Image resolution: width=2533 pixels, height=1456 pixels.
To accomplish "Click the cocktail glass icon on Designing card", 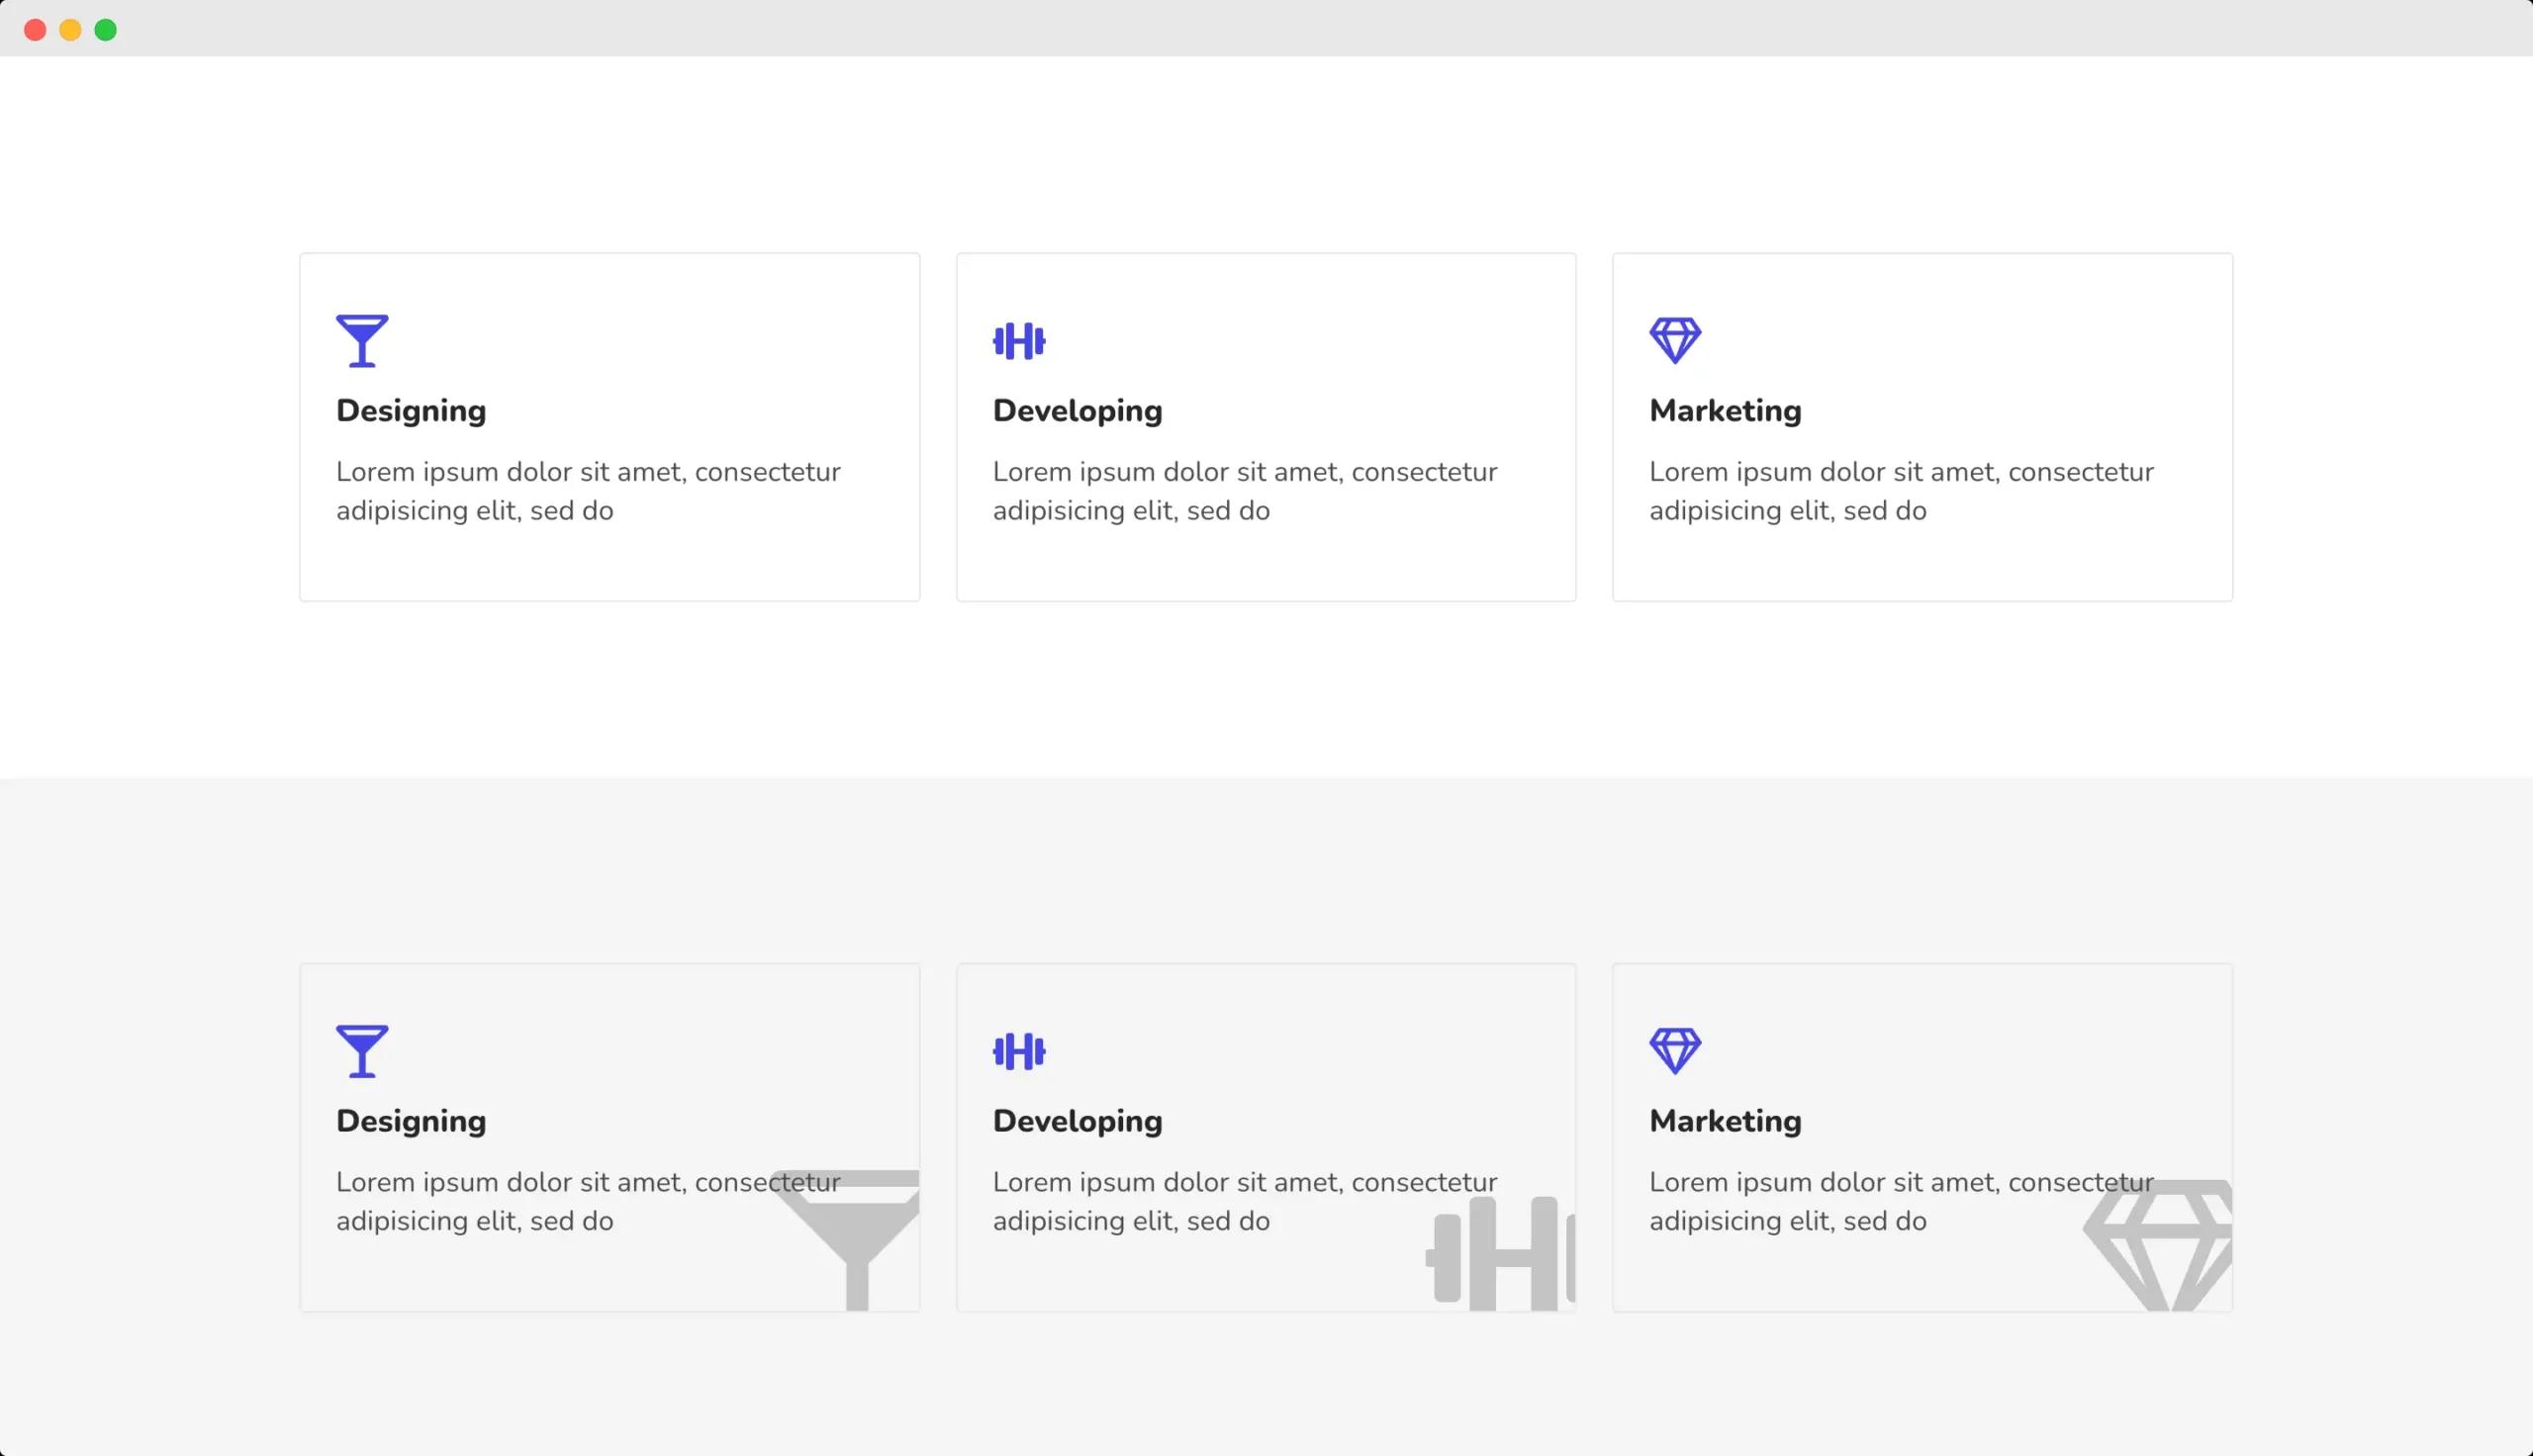I will pyautogui.click(x=361, y=341).
